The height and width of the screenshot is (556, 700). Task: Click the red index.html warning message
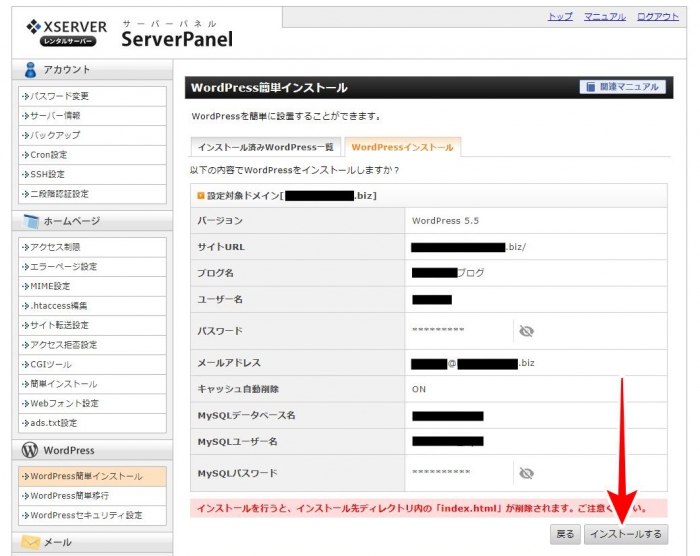click(x=429, y=508)
